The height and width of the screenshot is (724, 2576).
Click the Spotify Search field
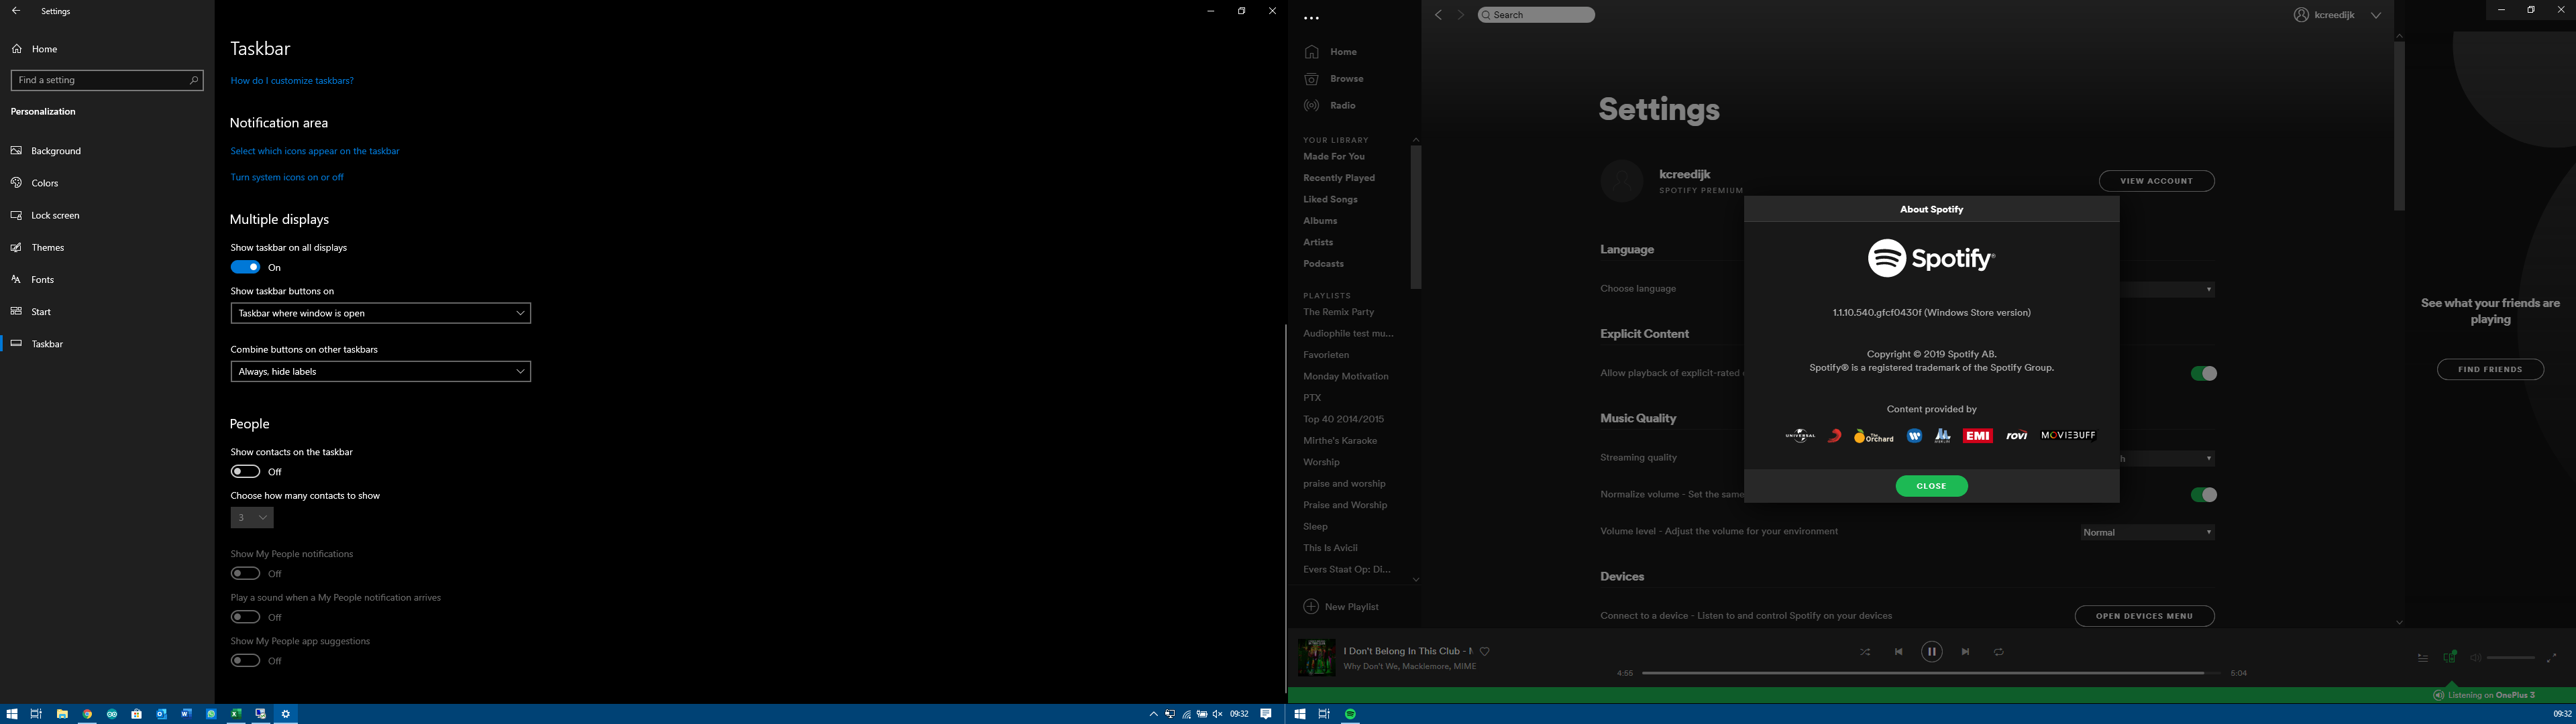tap(1536, 15)
